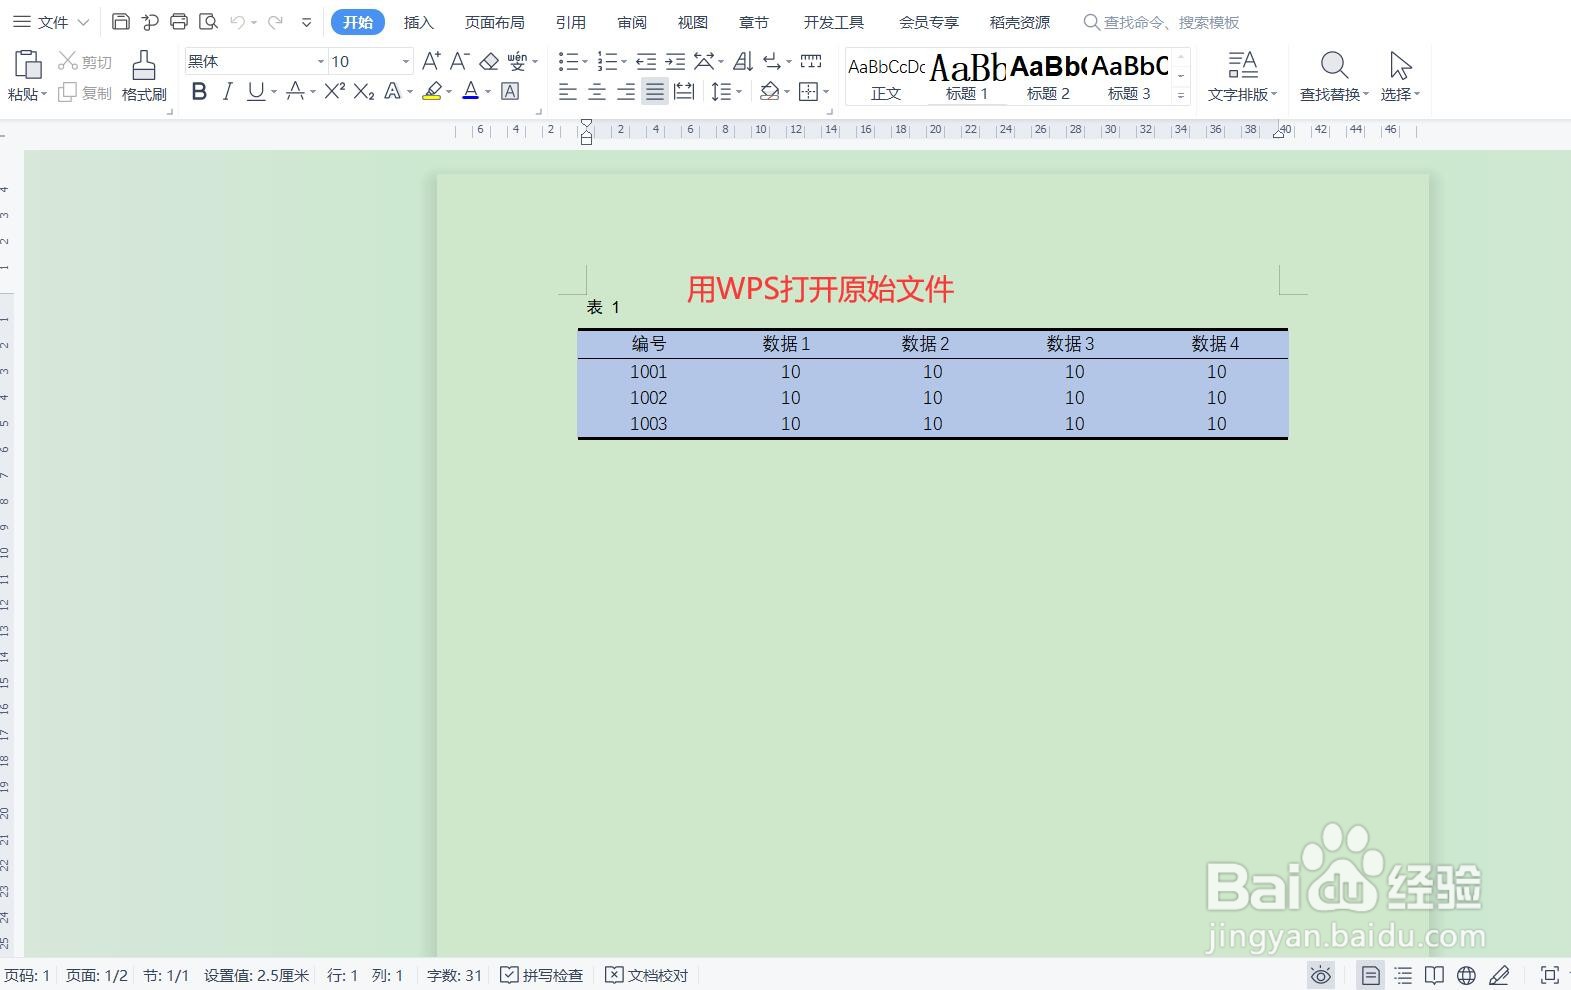
Task: Open the font name dropdown (黑体)
Action: [x=320, y=62]
